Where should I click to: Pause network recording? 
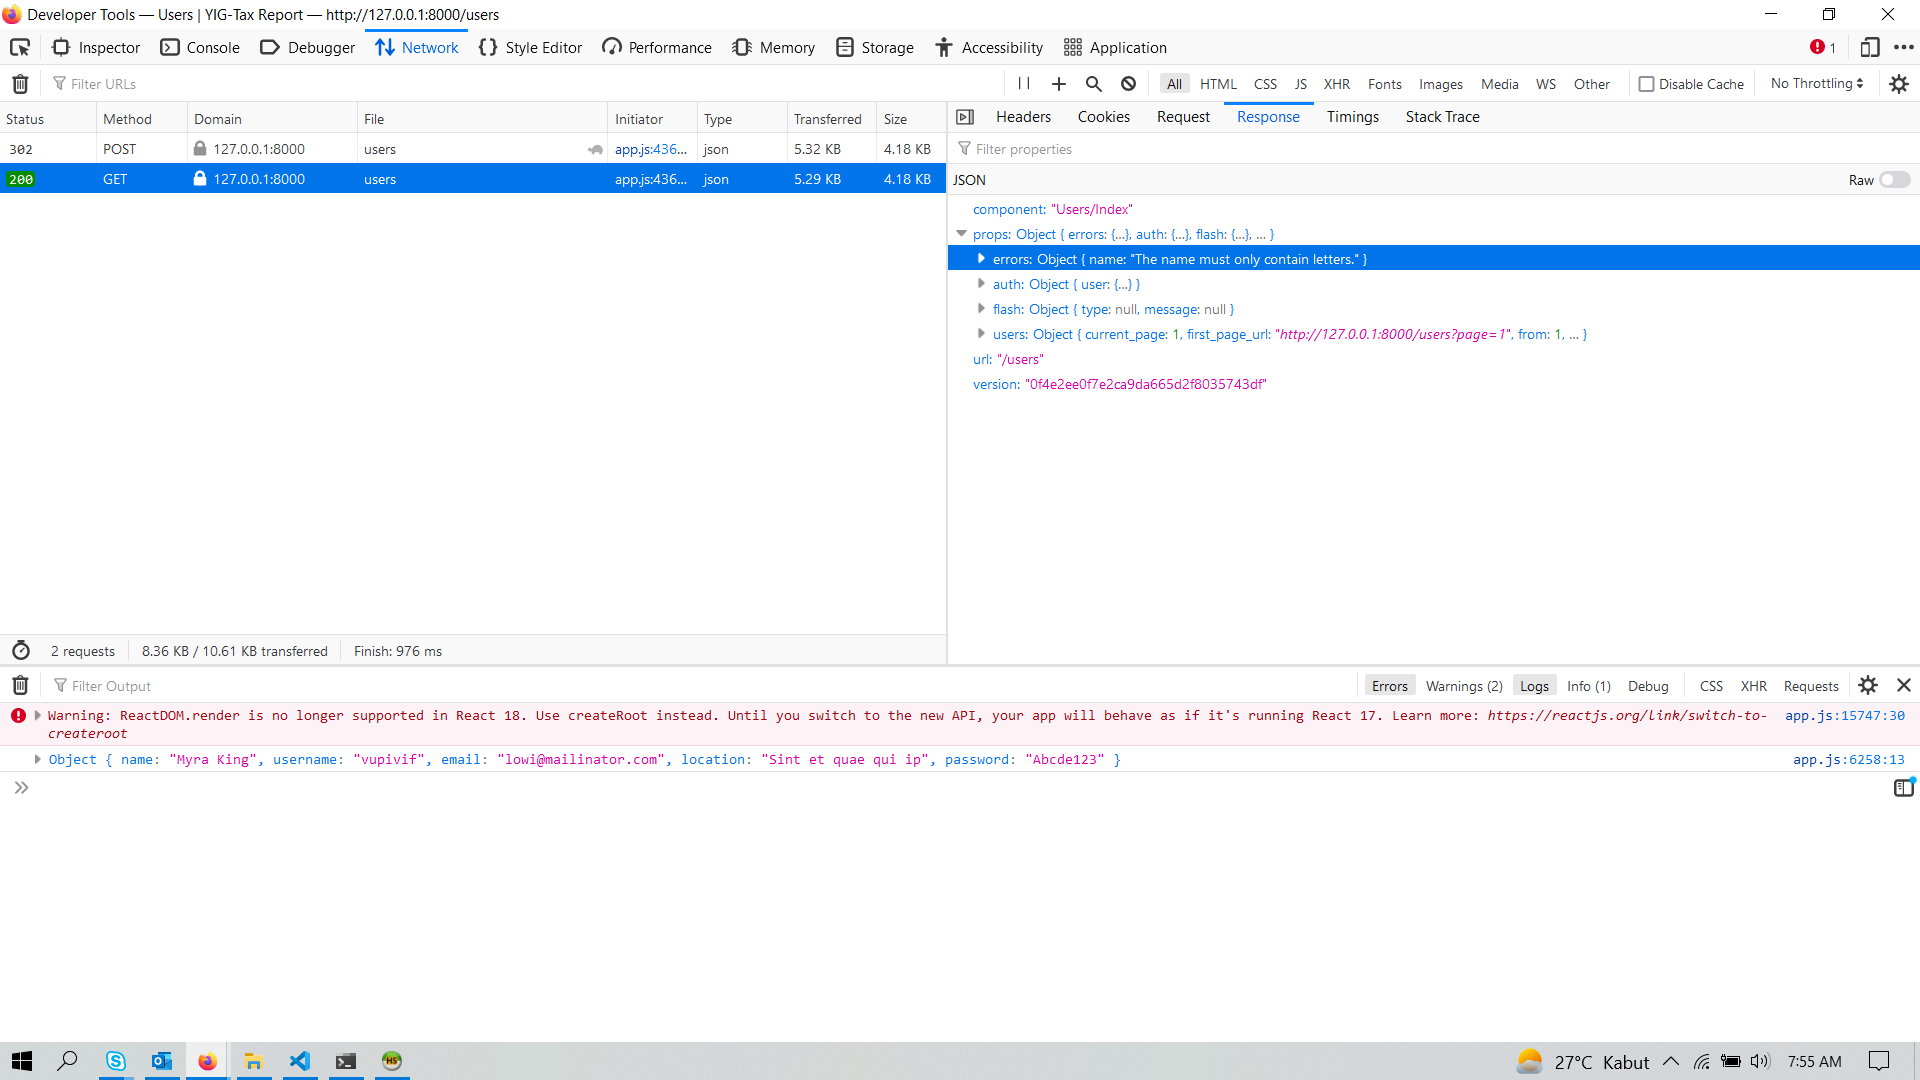(x=1023, y=84)
